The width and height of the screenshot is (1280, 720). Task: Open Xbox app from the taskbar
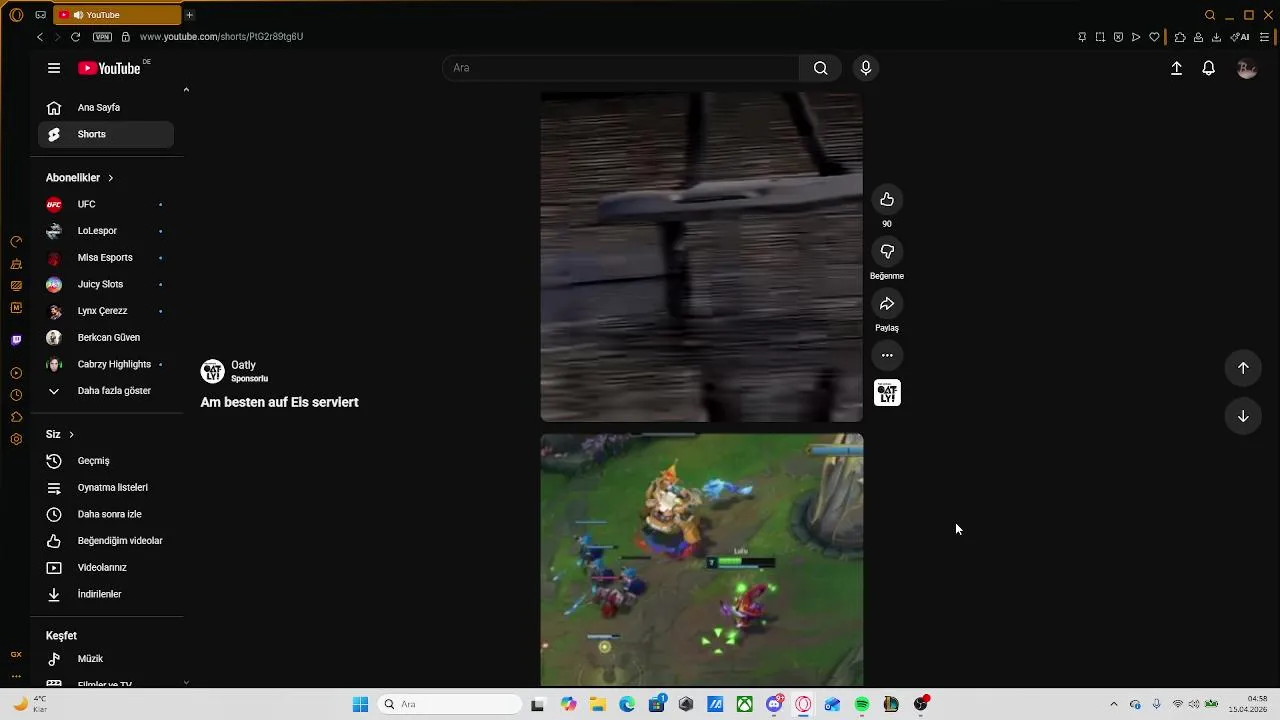click(745, 704)
